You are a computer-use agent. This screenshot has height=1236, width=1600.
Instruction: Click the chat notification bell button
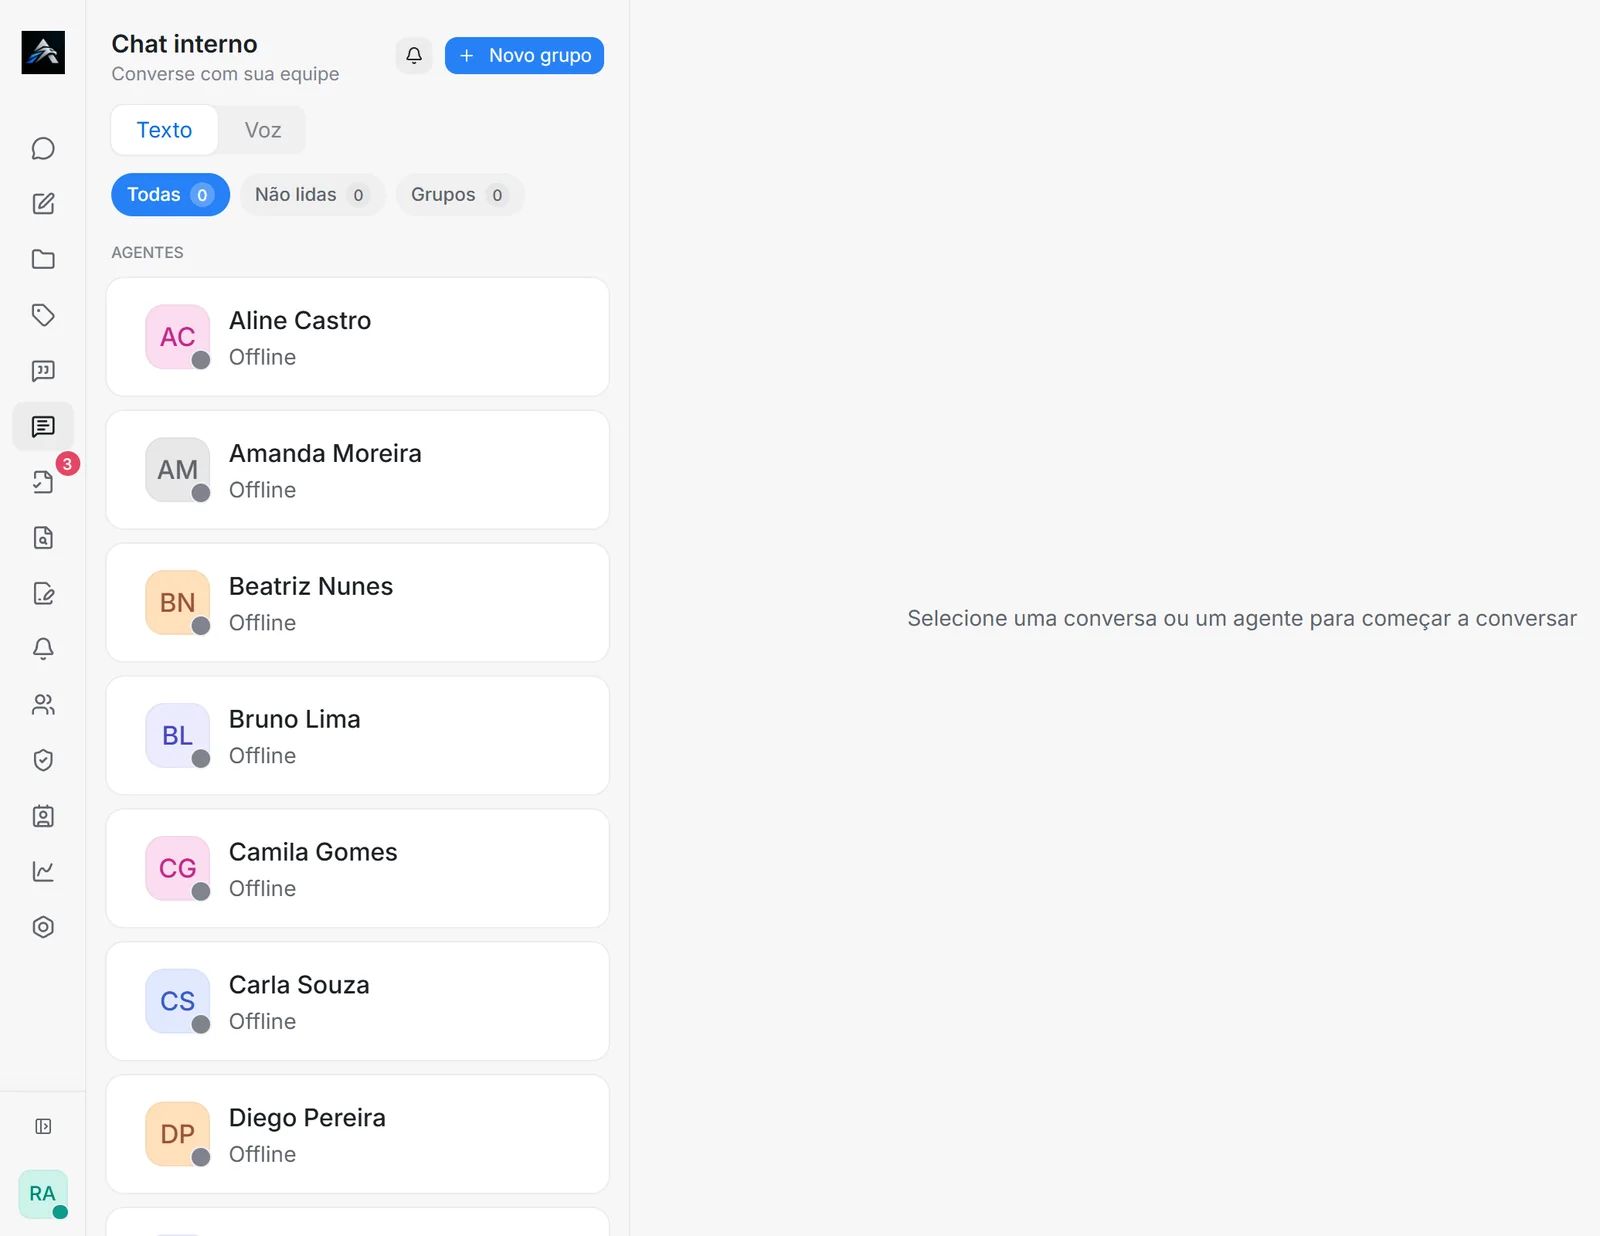click(414, 55)
